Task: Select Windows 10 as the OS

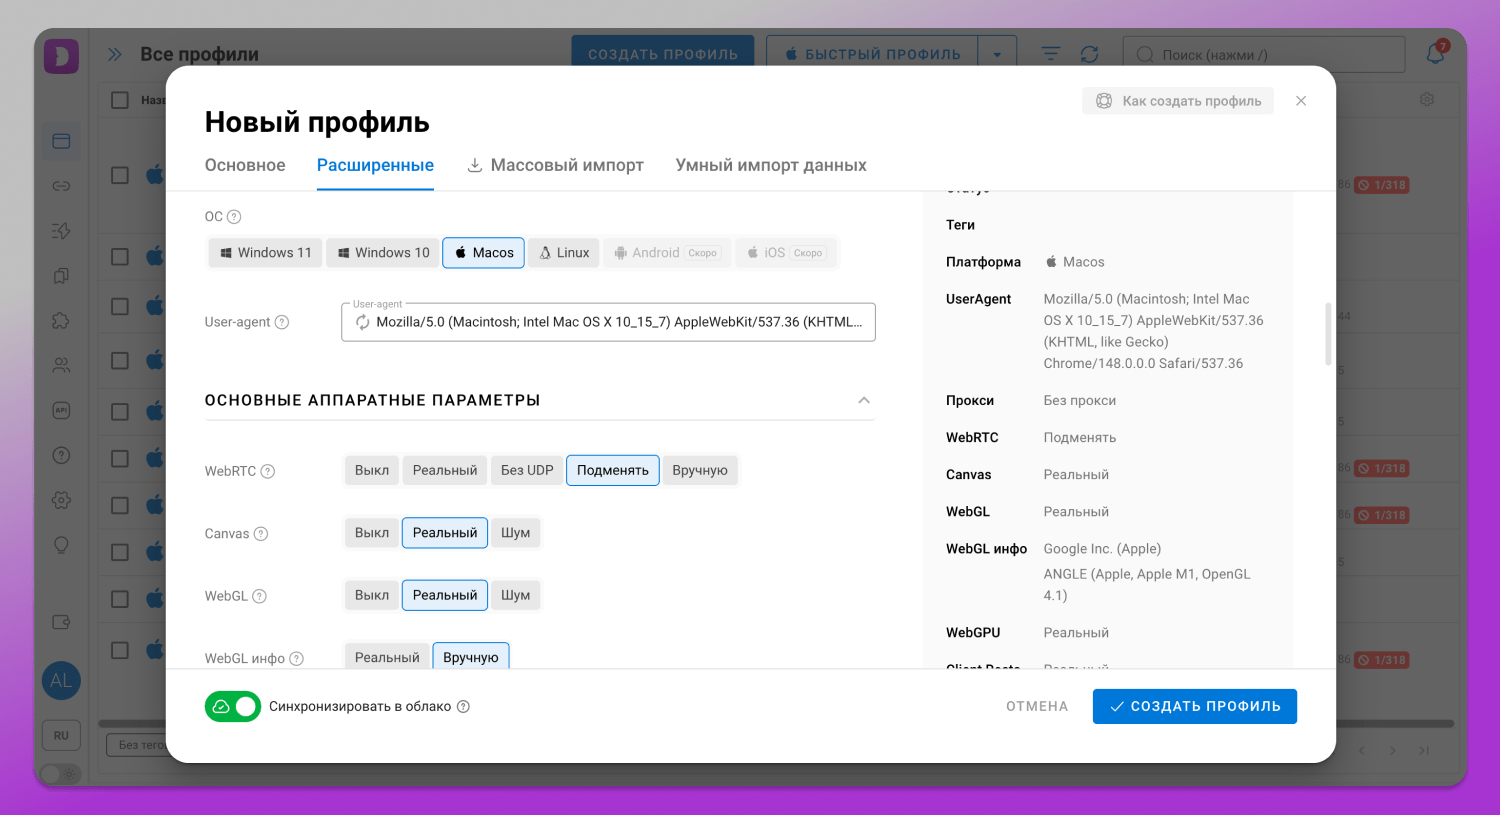Action: [x=383, y=253]
